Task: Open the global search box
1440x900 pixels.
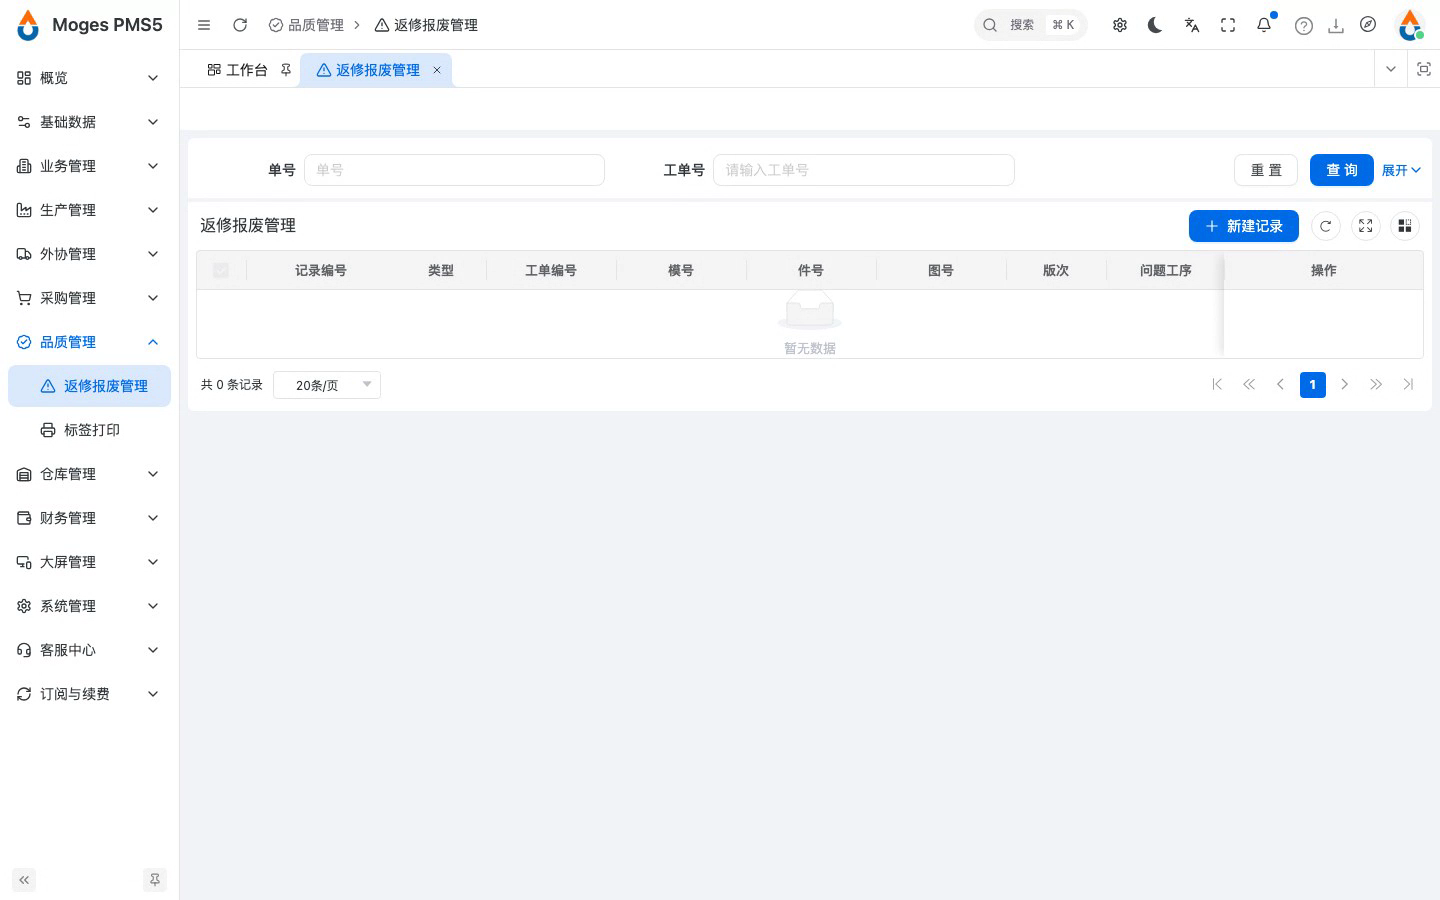Action: tap(1030, 25)
